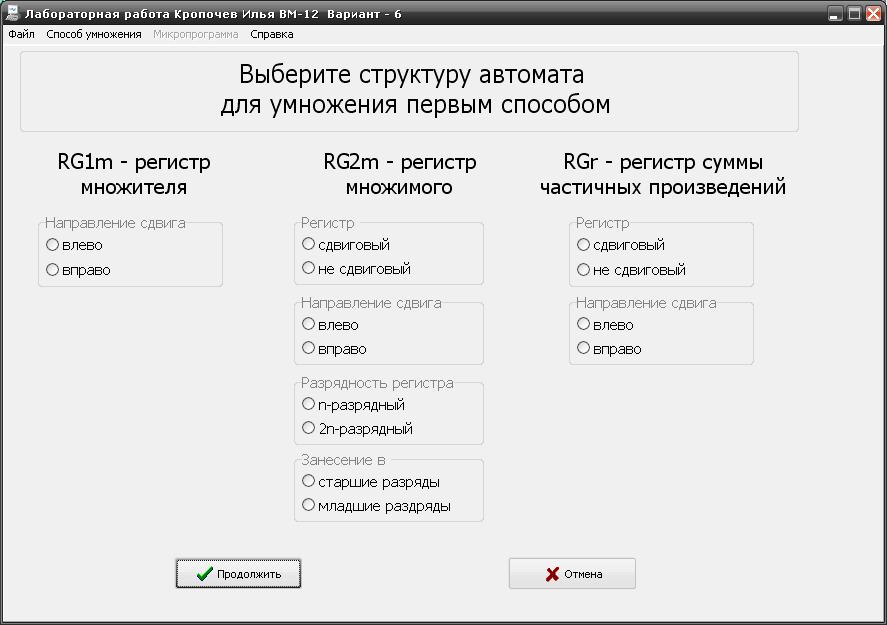Set RG2m register as сдвиговый
The image size is (887, 625).
[346, 244]
